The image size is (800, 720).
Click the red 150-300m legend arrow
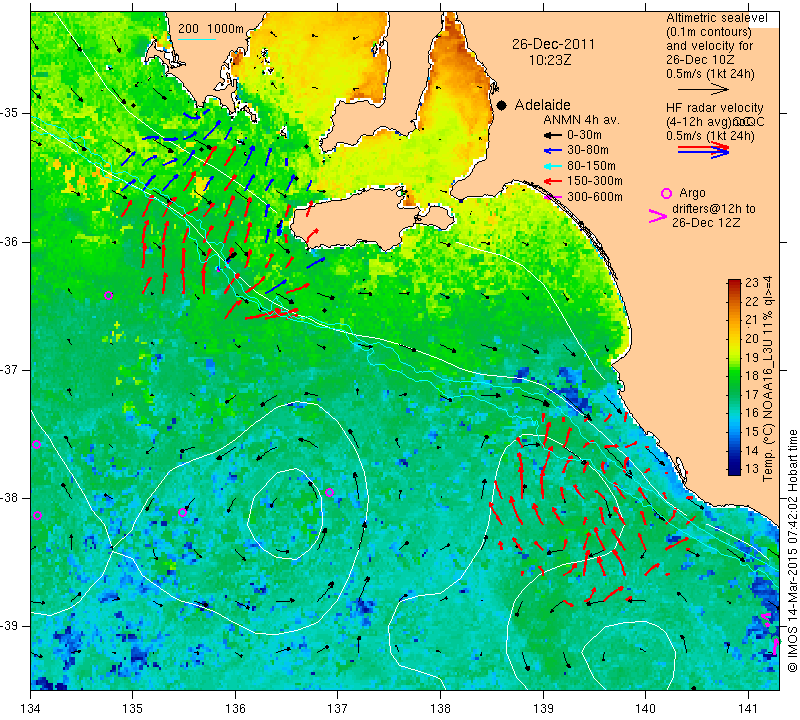click(x=552, y=181)
